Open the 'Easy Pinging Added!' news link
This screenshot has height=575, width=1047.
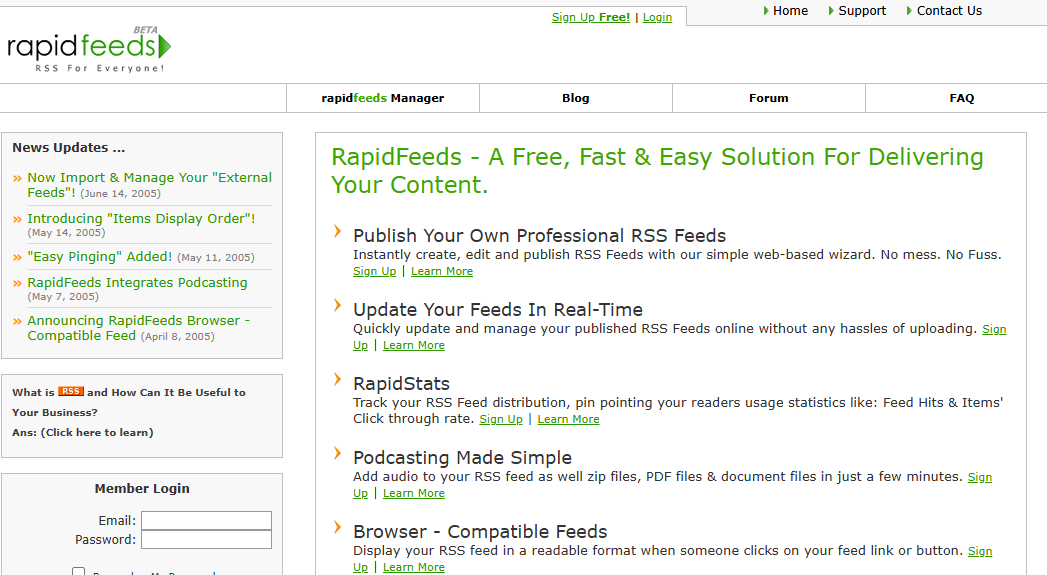pyautogui.click(x=99, y=256)
